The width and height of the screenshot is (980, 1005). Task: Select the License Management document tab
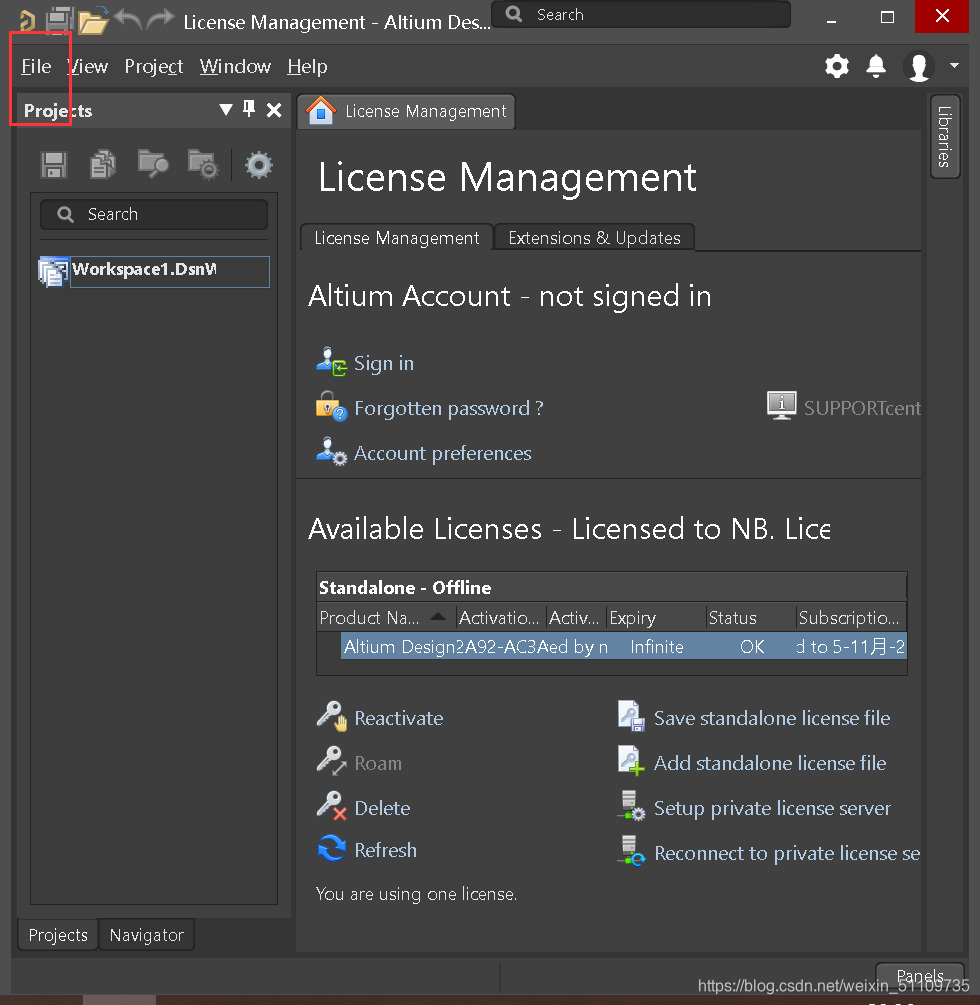click(x=406, y=112)
